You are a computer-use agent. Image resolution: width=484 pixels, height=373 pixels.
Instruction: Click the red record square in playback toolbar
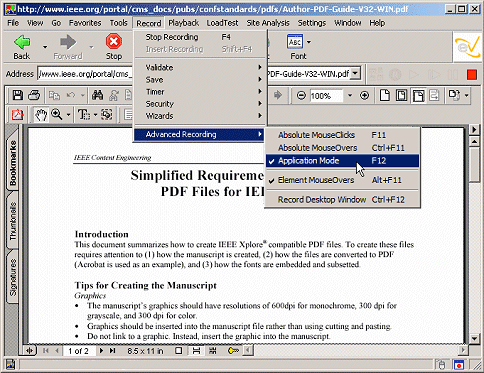[x=472, y=74]
